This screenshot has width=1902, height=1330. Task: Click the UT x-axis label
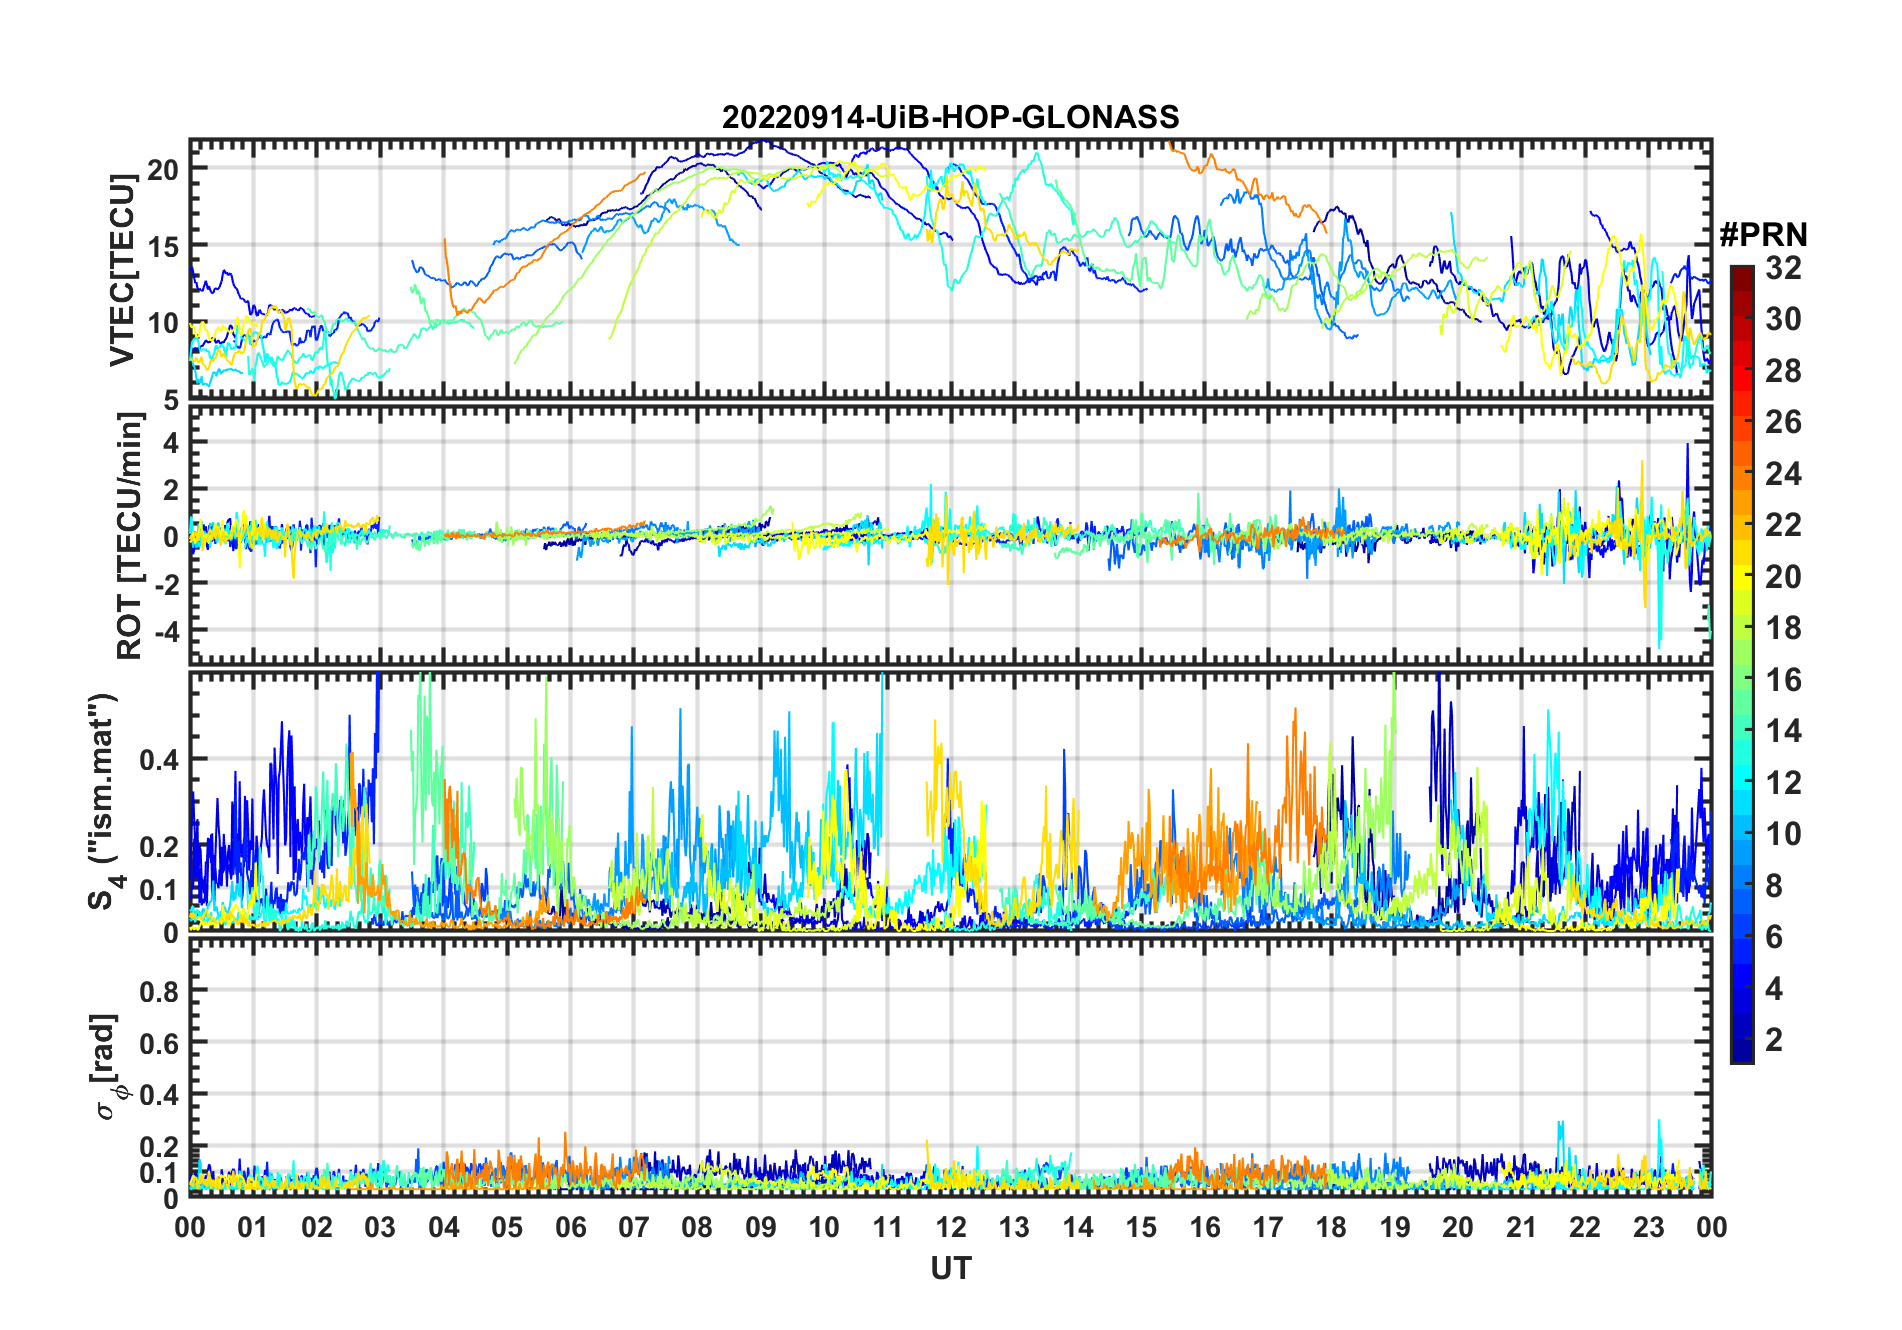(x=950, y=1268)
